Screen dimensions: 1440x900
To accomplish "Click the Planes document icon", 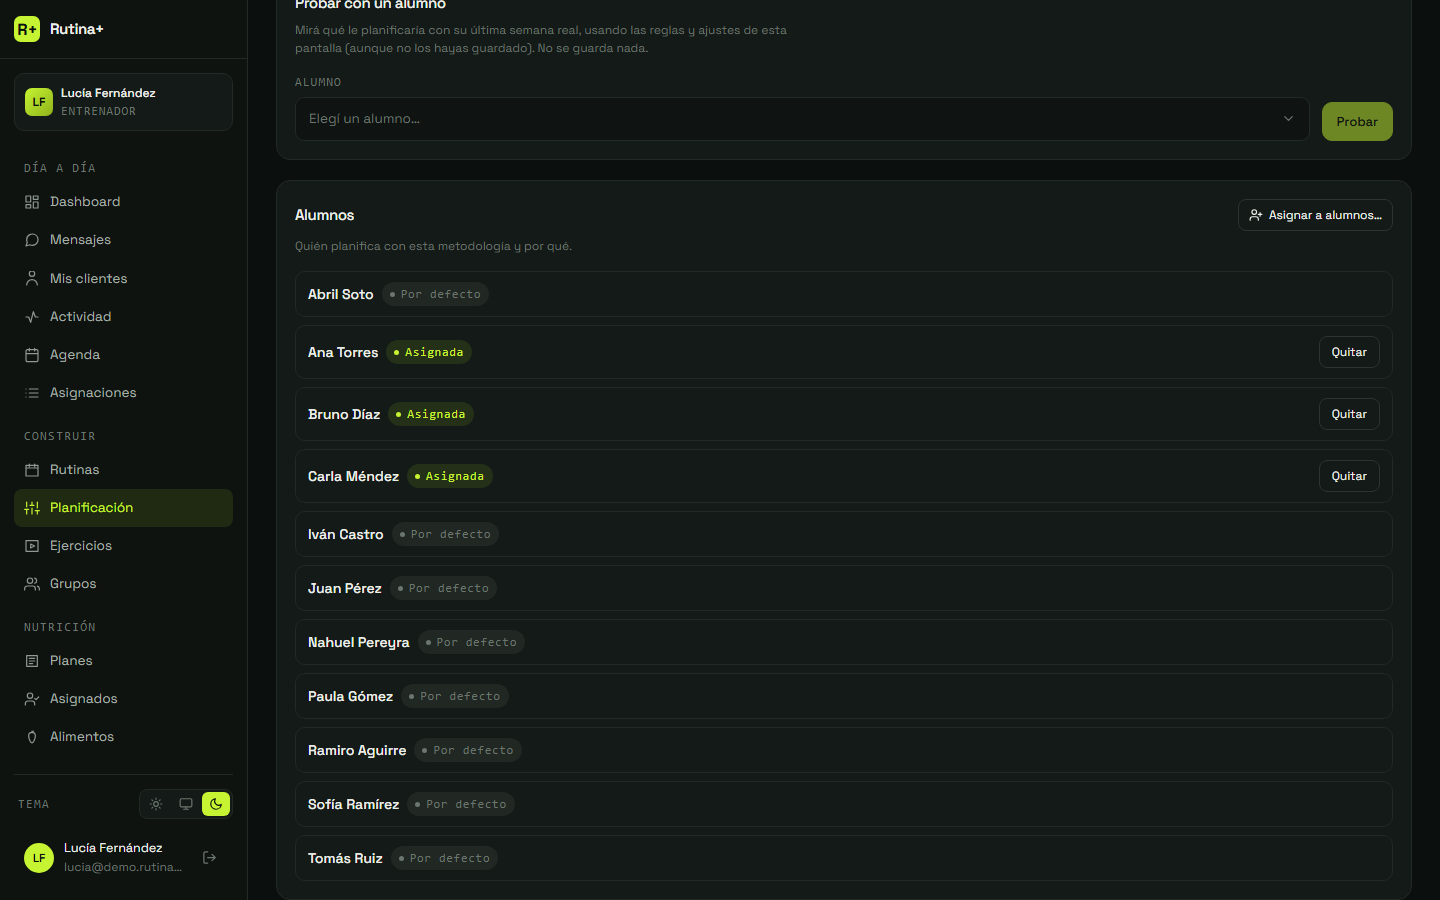I will (x=32, y=661).
